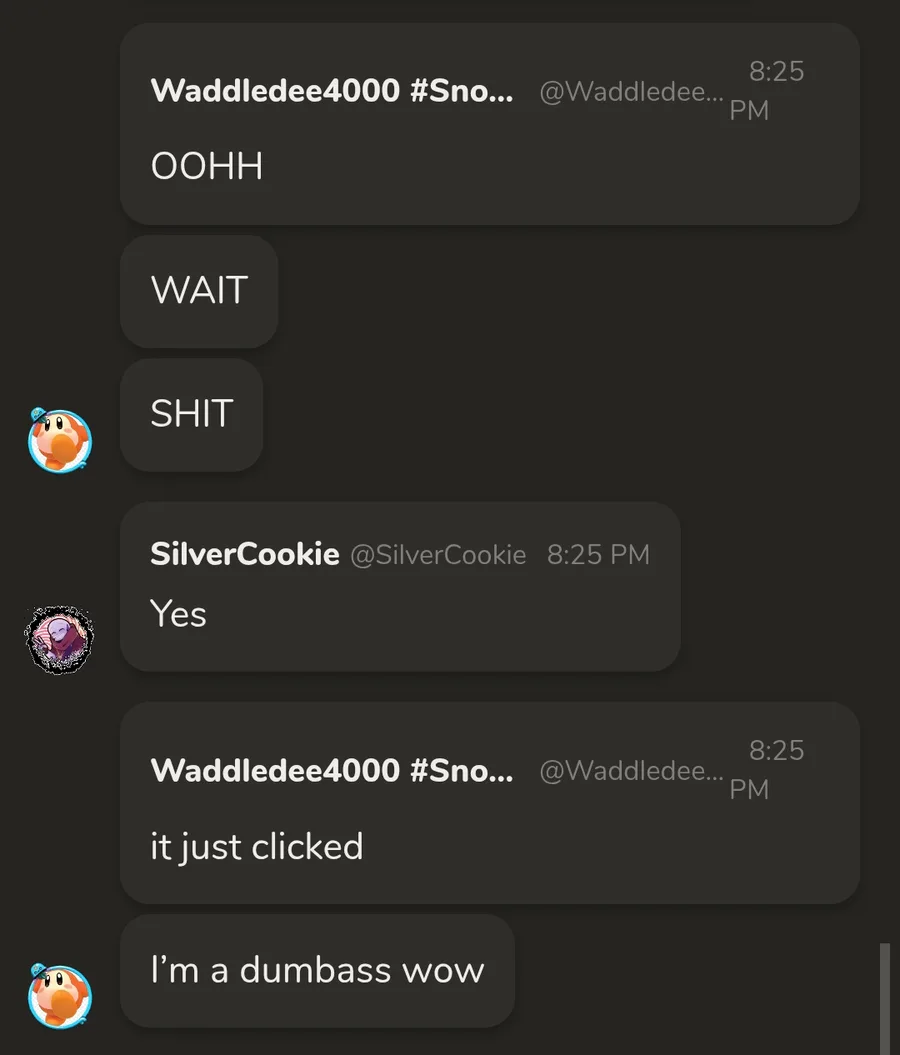Image resolution: width=900 pixels, height=1055 pixels.
Task: Select the Yes reply message
Action: pos(178,613)
